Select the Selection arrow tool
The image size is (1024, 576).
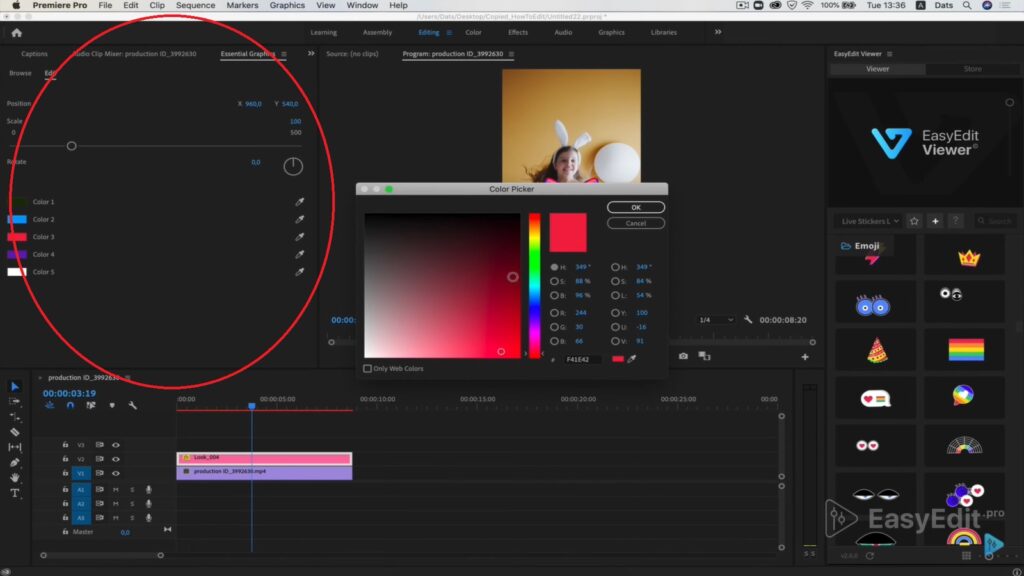coord(15,387)
